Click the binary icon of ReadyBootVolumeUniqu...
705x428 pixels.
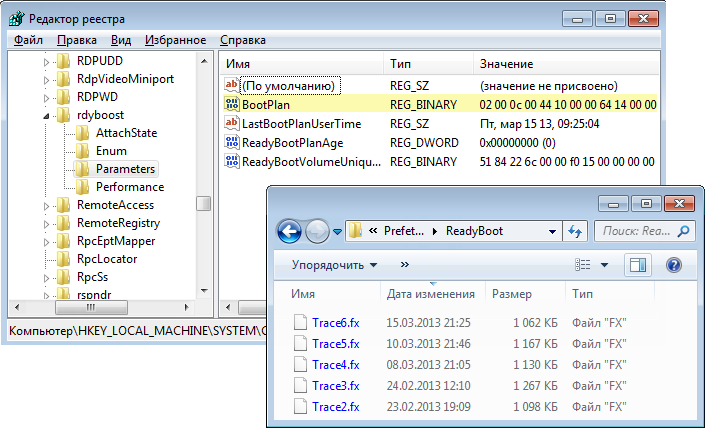(232, 161)
